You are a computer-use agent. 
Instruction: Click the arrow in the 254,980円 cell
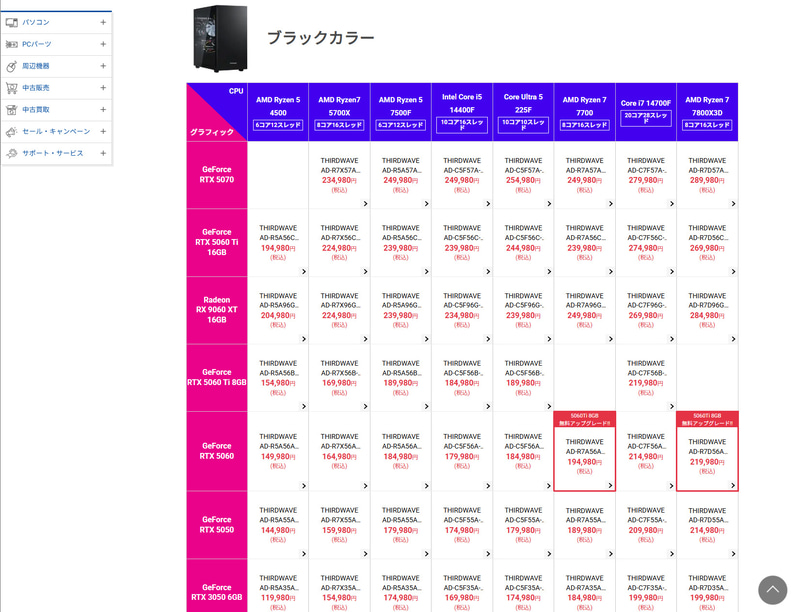click(x=549, y=203)
